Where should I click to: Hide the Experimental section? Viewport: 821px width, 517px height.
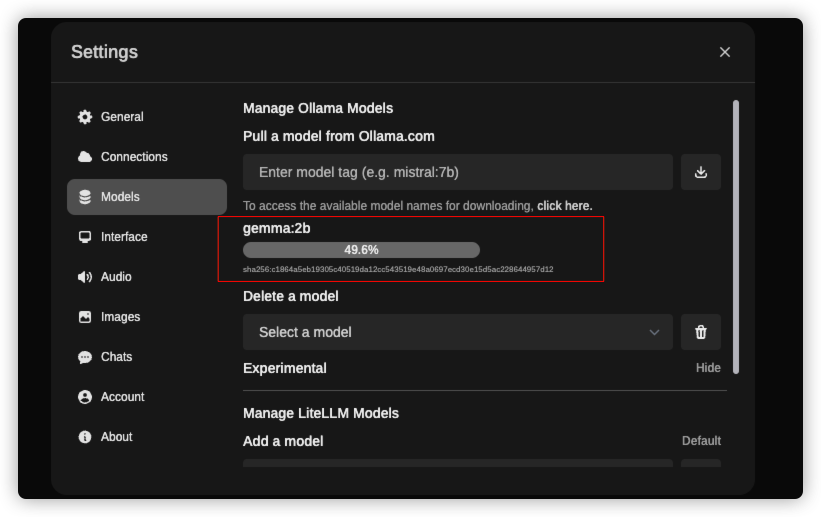coord(708,368)
